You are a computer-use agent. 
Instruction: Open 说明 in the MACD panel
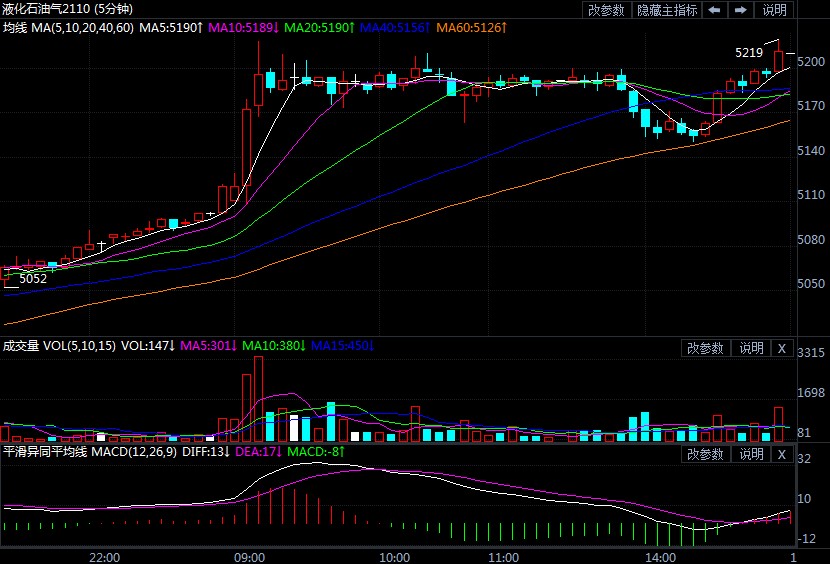pos(751,454)
